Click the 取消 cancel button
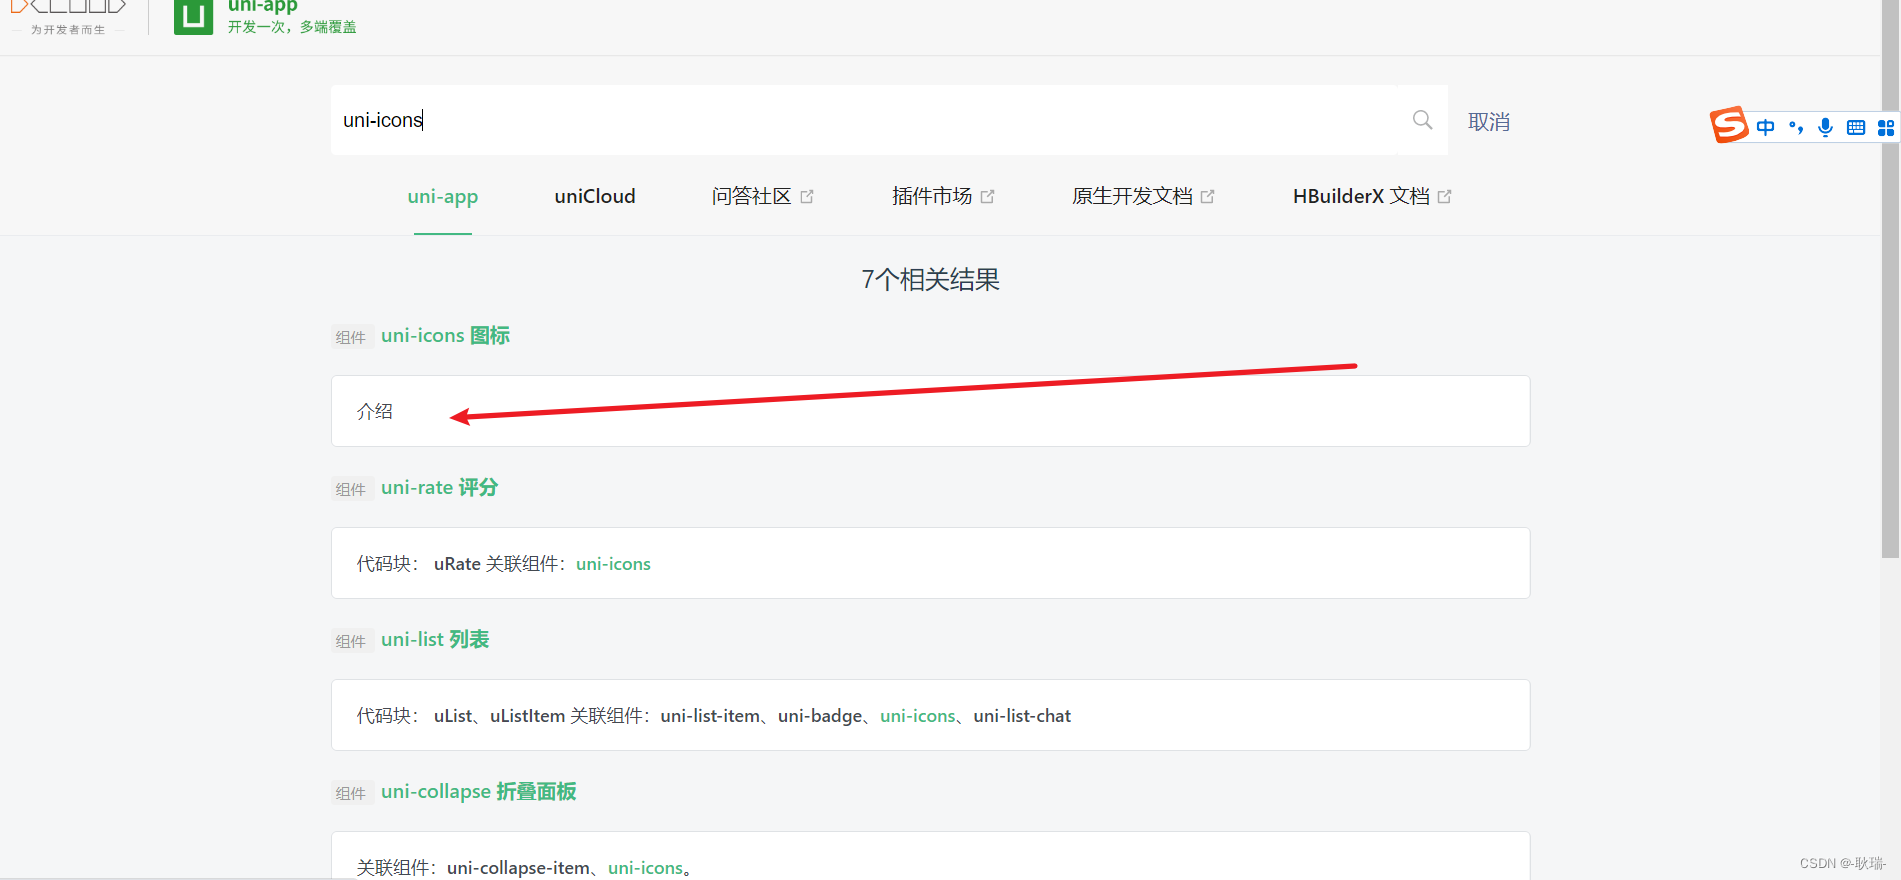 [x=1489, y=122]
